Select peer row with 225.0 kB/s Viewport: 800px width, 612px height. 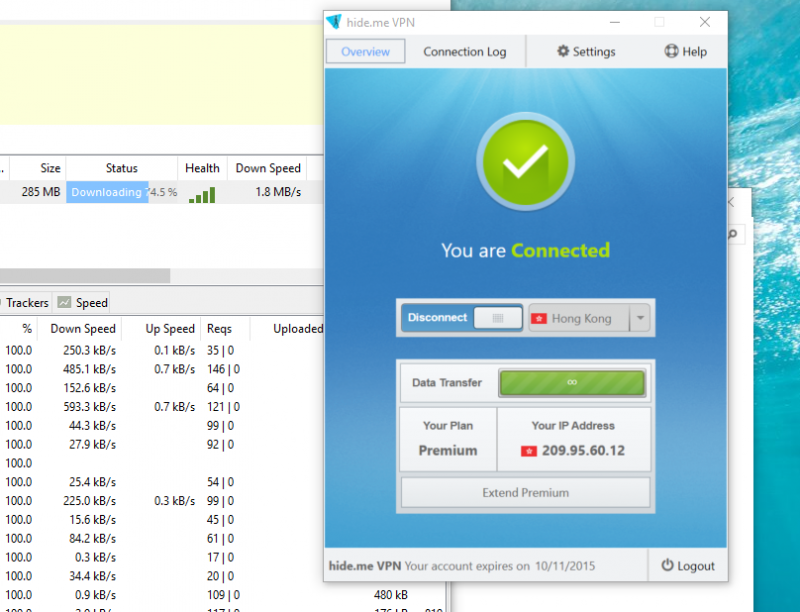tap(162, 501)
